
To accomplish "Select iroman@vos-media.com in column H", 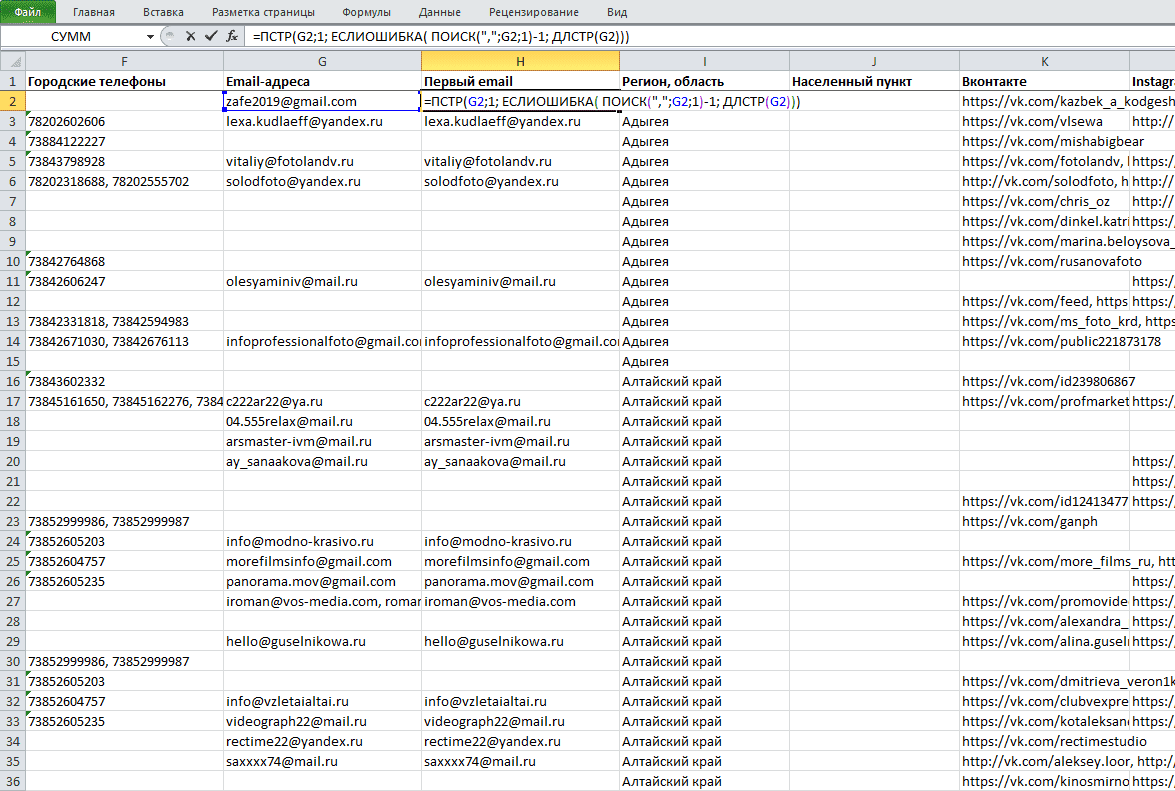I will (520, 601).
